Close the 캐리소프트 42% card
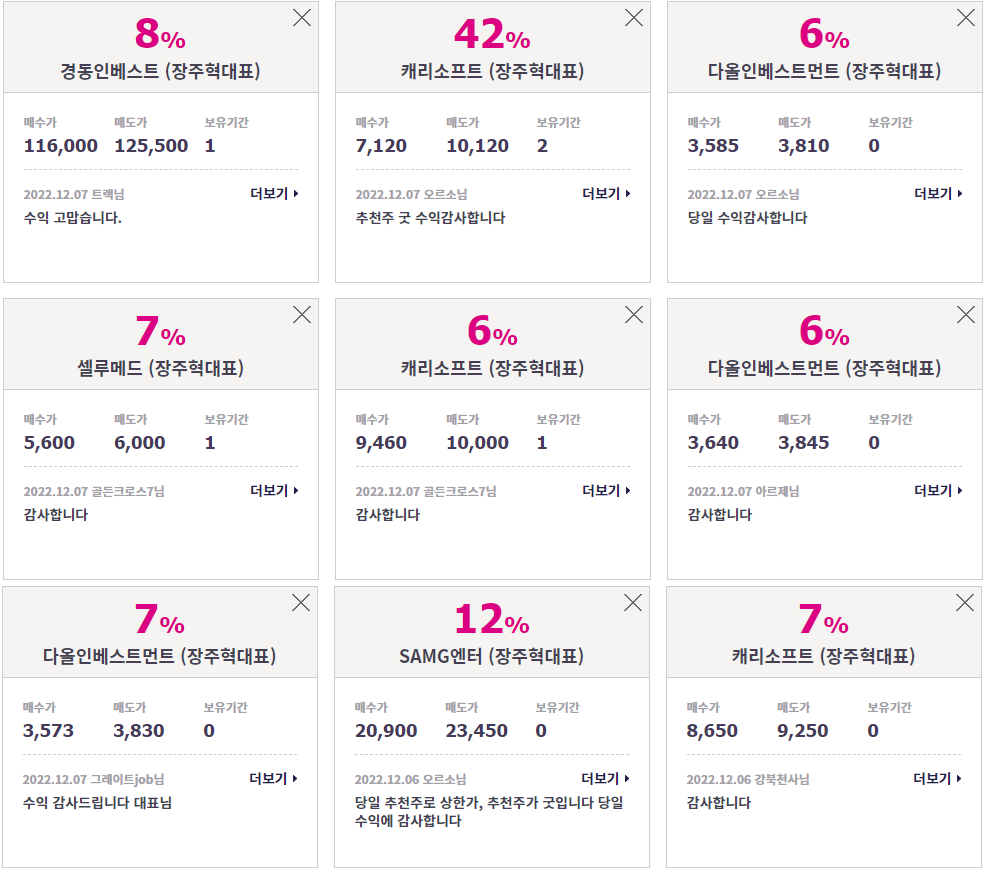 (x=634, y=18)
